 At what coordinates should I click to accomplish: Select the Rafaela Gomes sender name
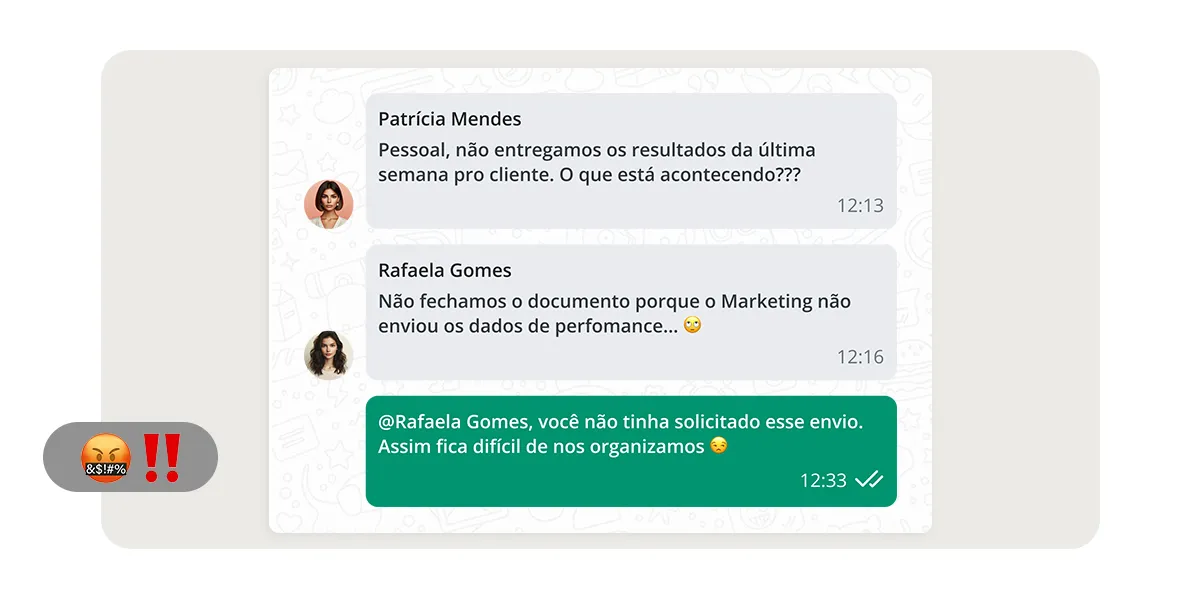click(445, 270)
